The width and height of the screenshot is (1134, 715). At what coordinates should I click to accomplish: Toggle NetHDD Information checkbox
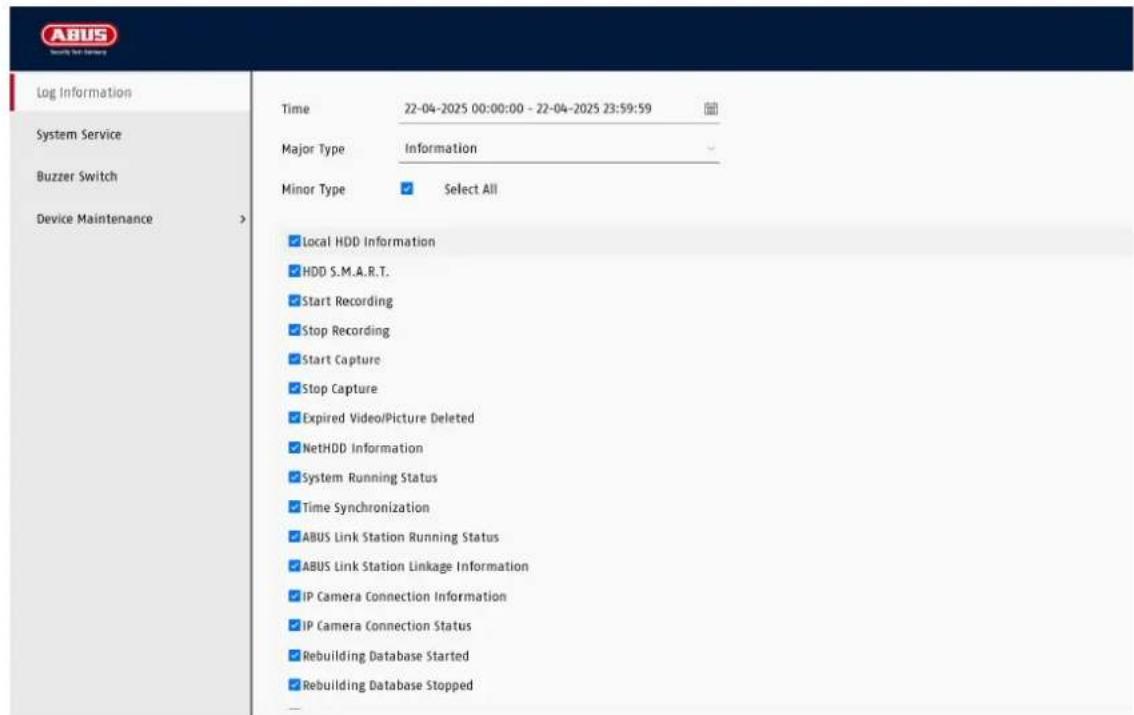(x=294, y=448)
